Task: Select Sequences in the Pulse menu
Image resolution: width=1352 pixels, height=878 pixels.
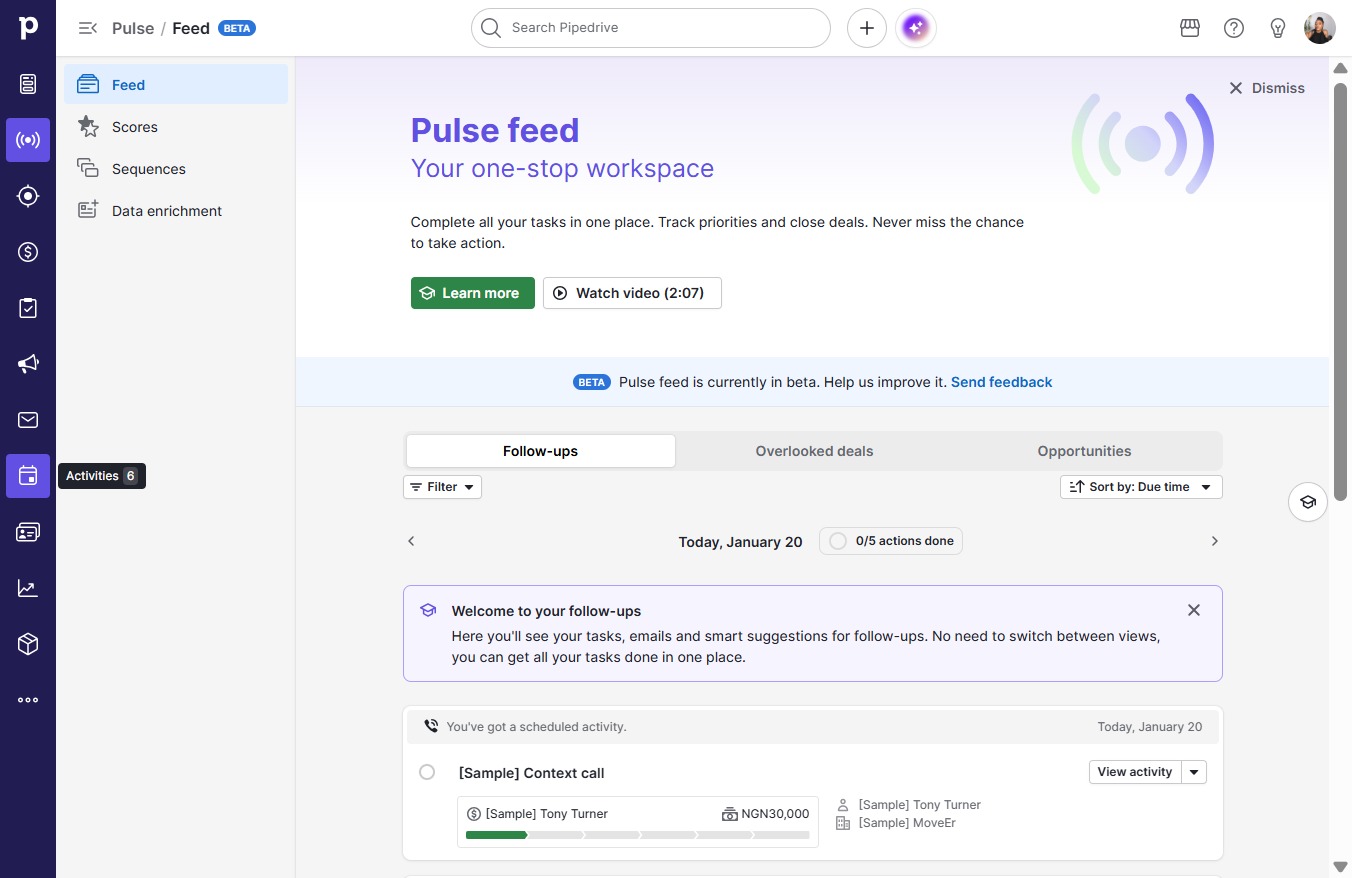Action: (x=176, y=169)
